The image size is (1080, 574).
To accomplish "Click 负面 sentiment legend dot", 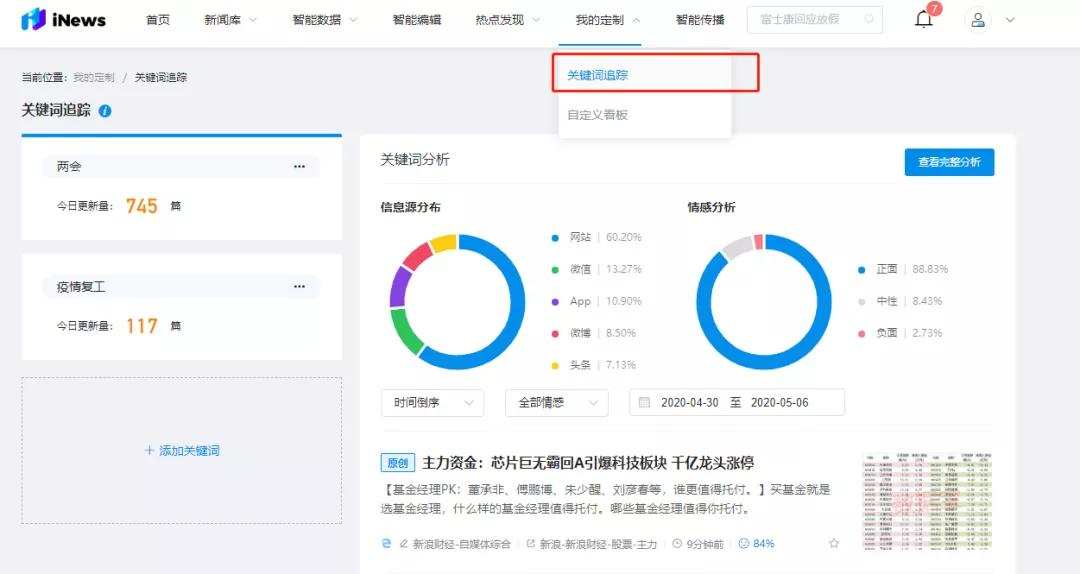I will tap(861, 334).
